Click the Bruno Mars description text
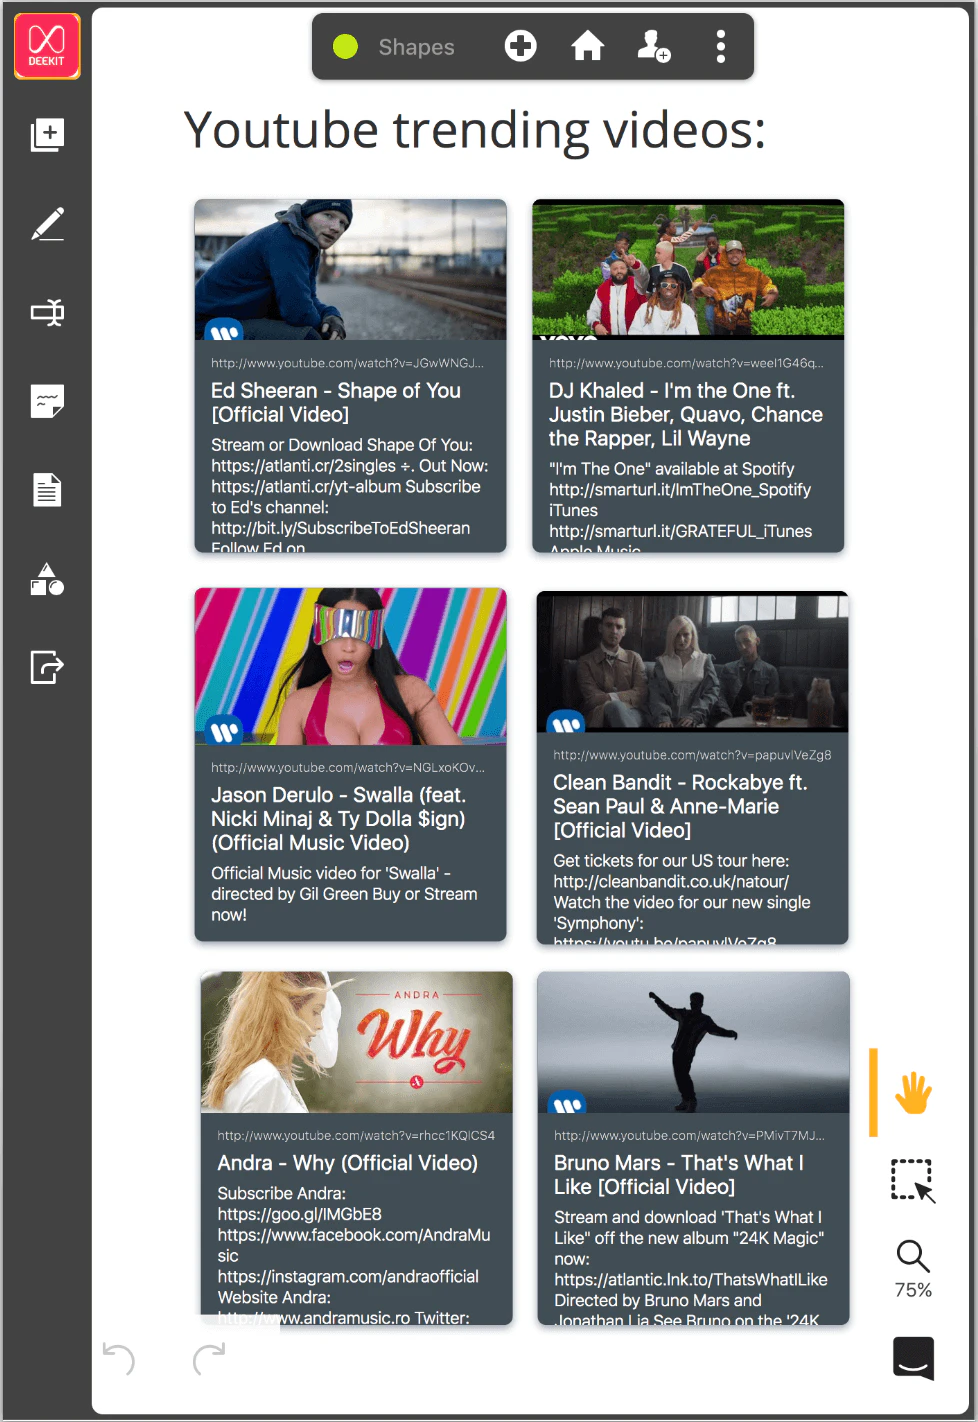 click(x=691, y=1267)
